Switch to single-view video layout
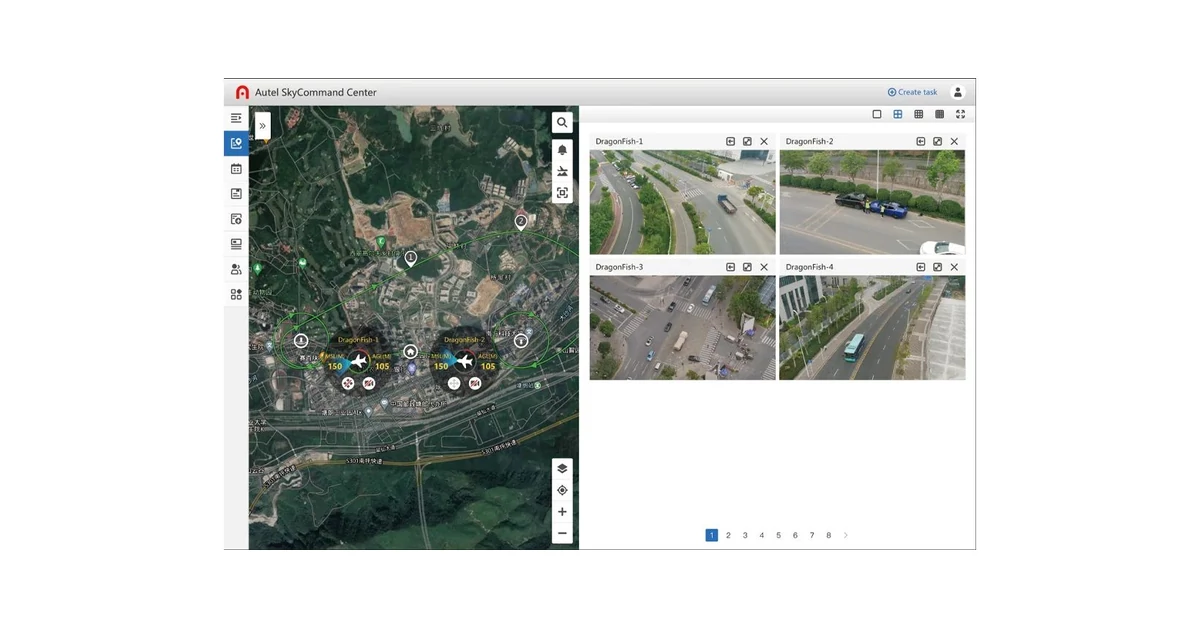The height and width of the screenshot is (628, 1200). pyautogui.click(x=877, y=114)
